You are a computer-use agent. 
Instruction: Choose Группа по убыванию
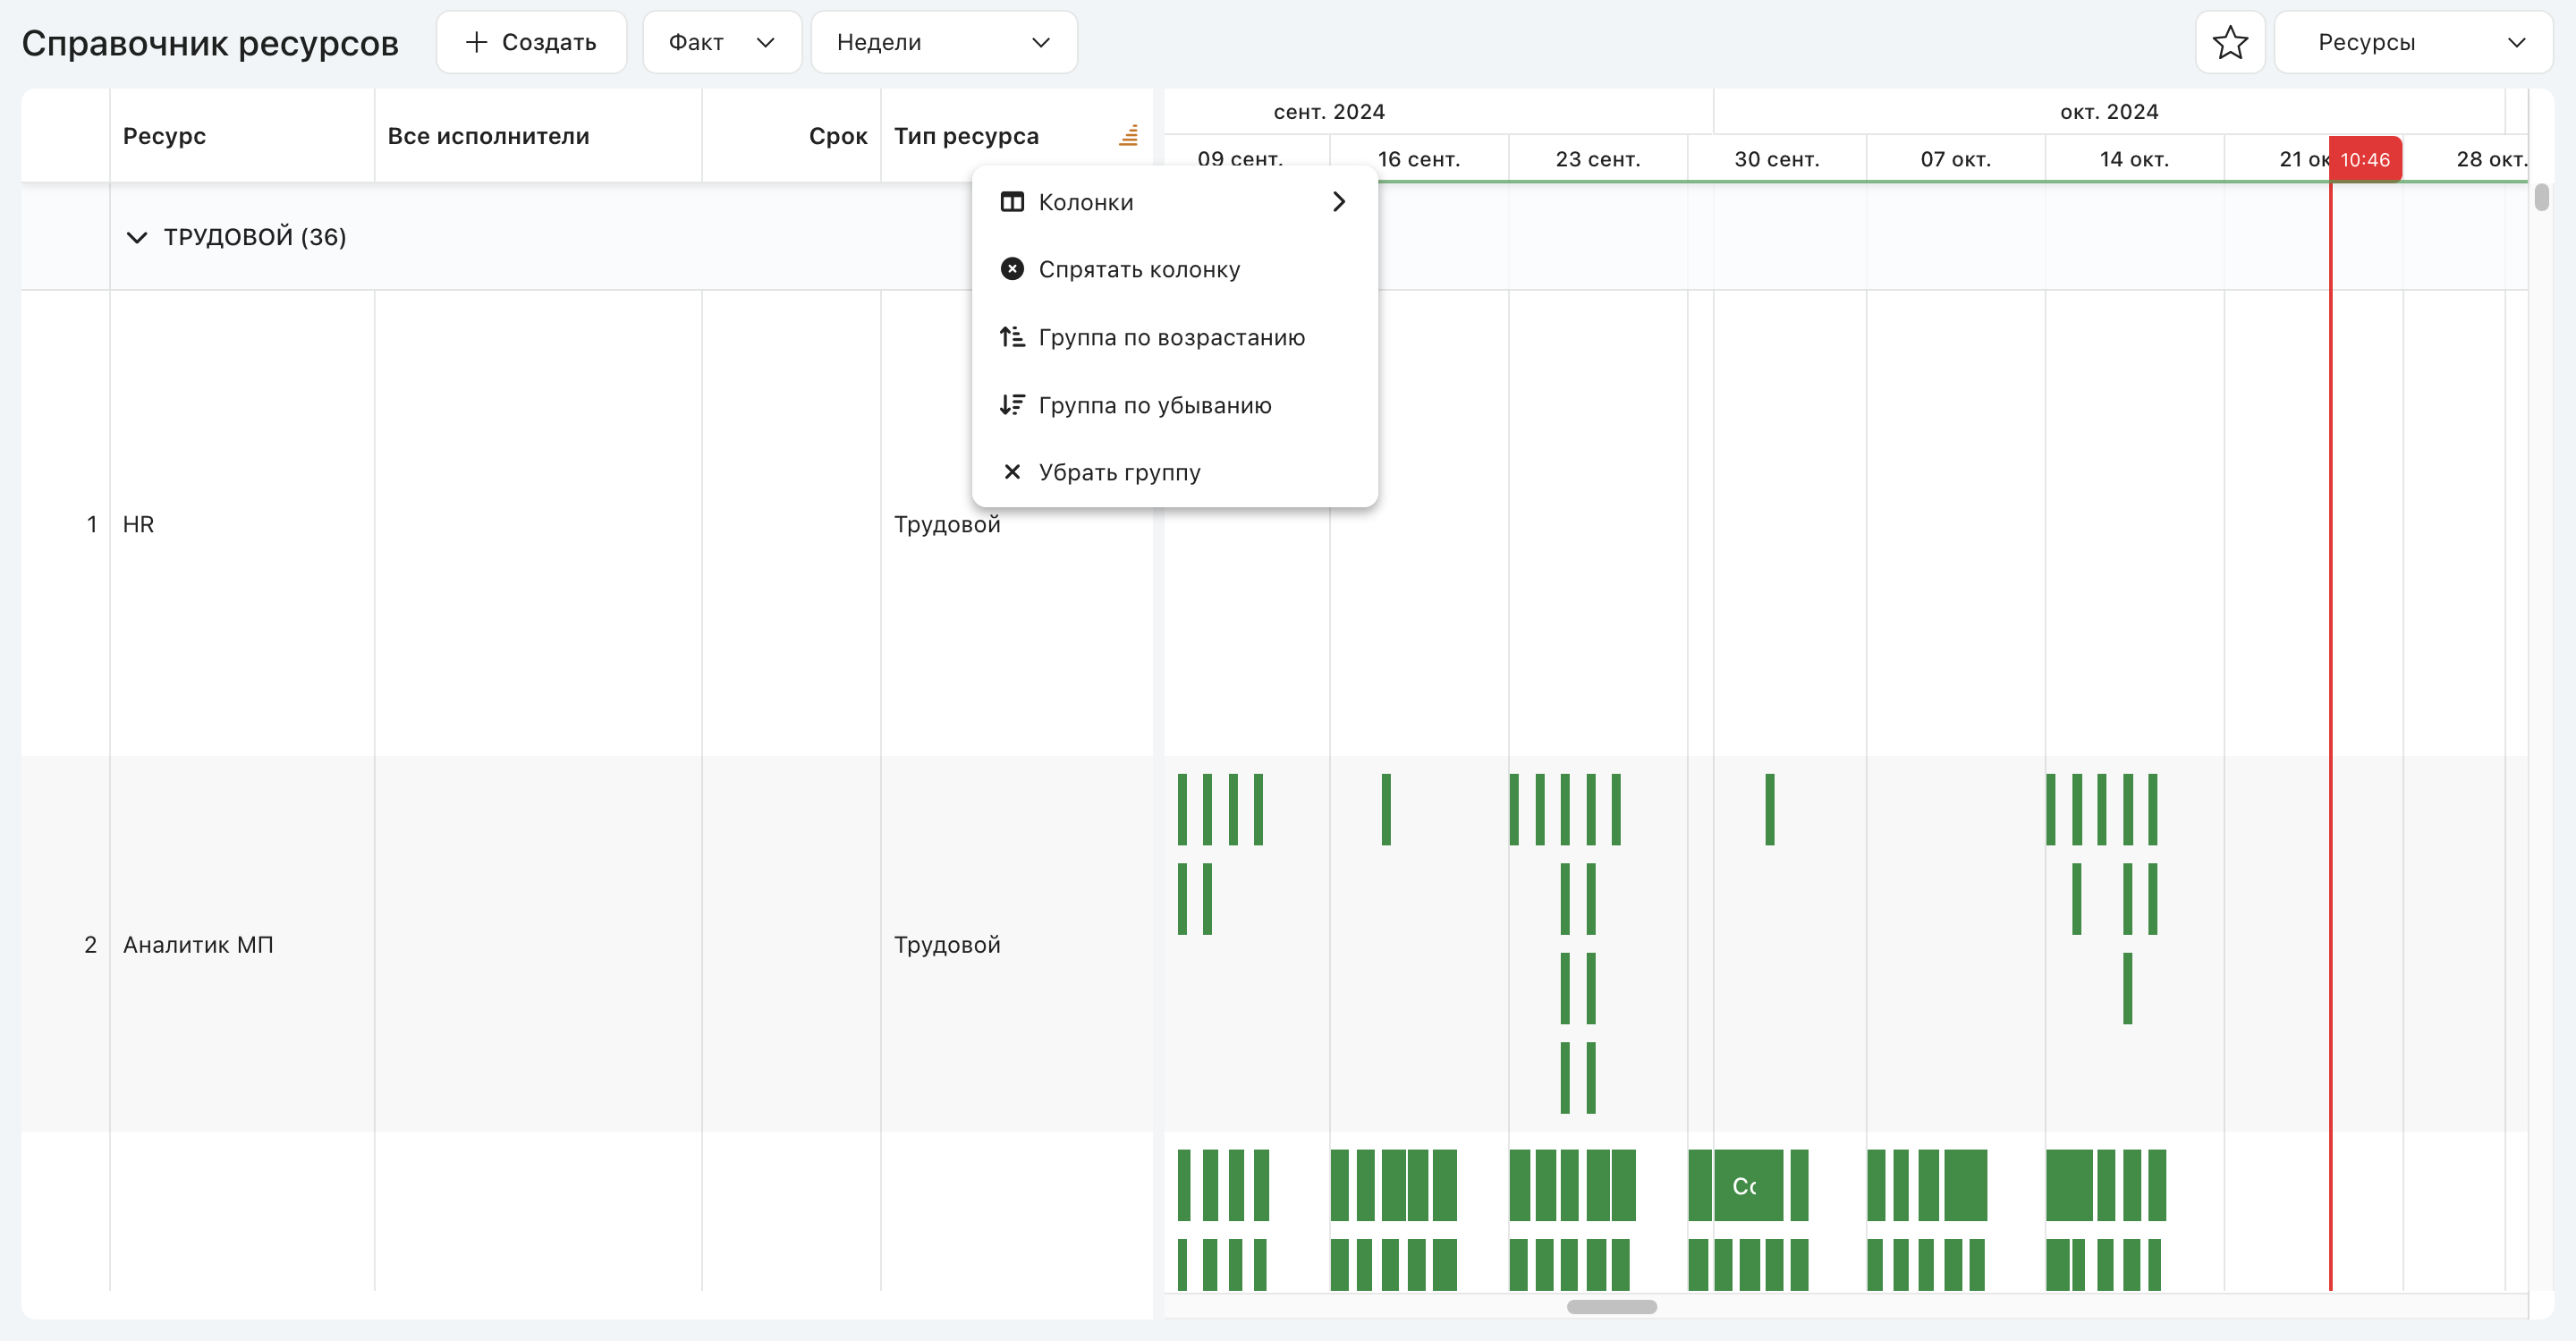pyautogui.click(x=1174, y=405)
